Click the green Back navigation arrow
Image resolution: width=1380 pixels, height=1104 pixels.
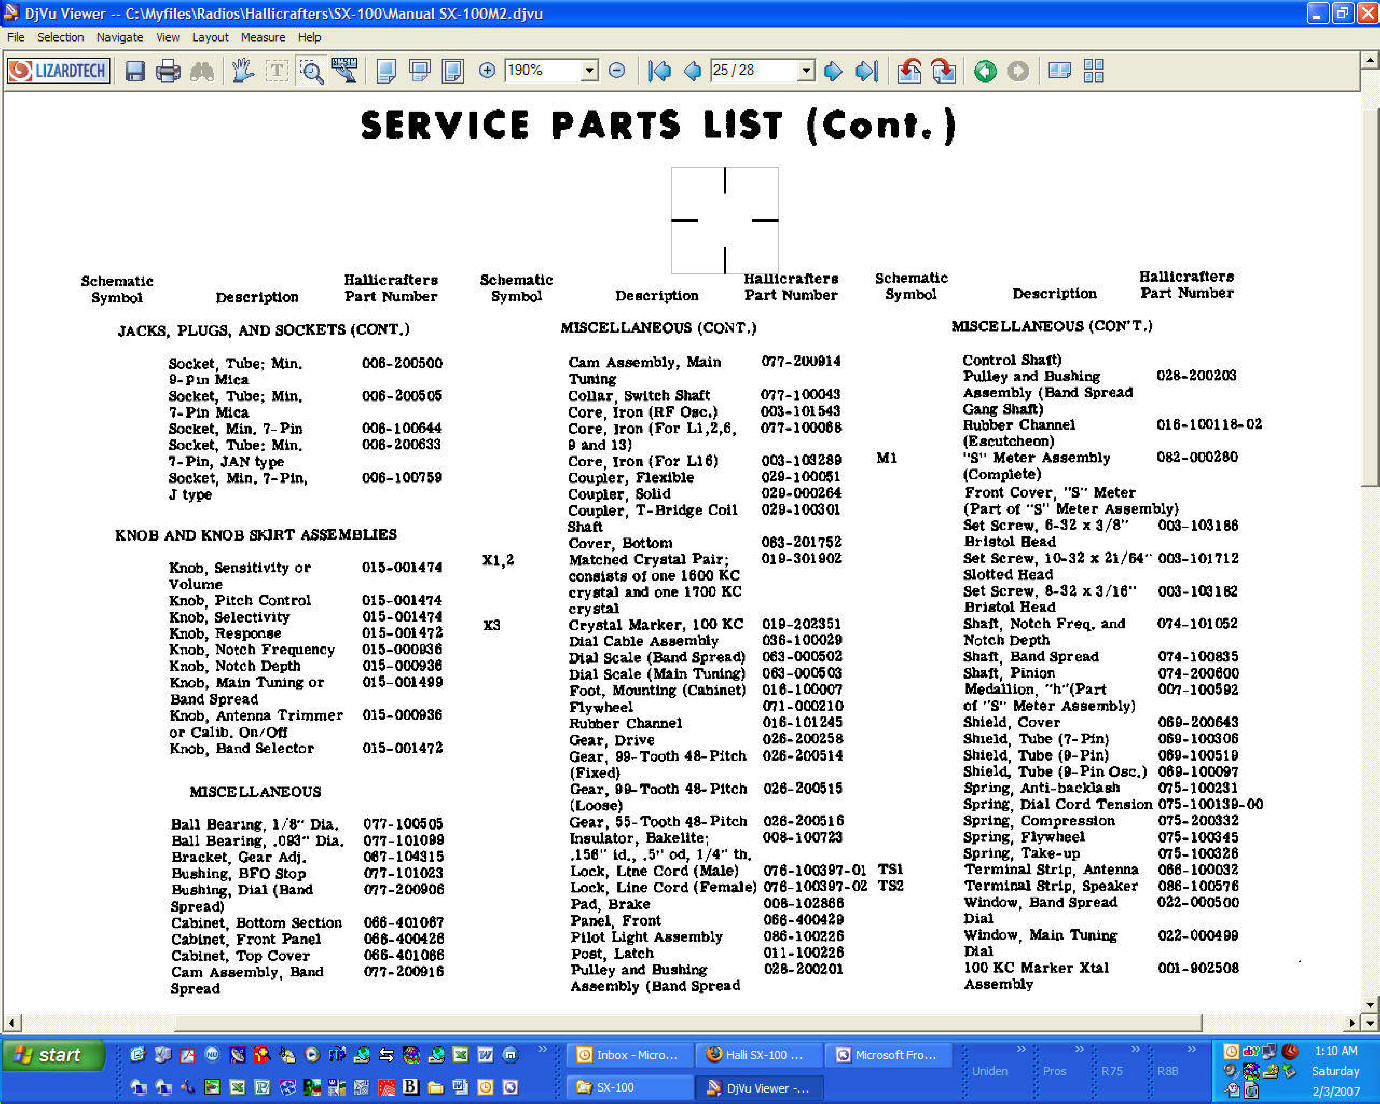pyautogui.click(x=985, y=71)
